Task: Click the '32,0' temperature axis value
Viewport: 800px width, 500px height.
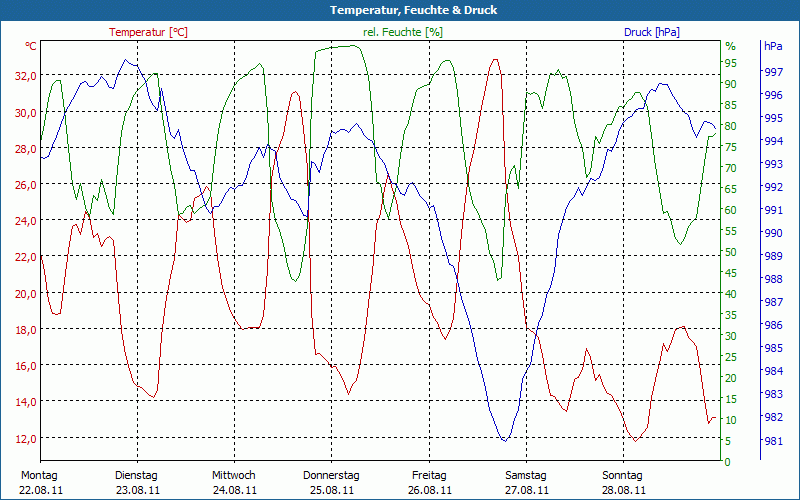Action: click(x=26, y=76)
